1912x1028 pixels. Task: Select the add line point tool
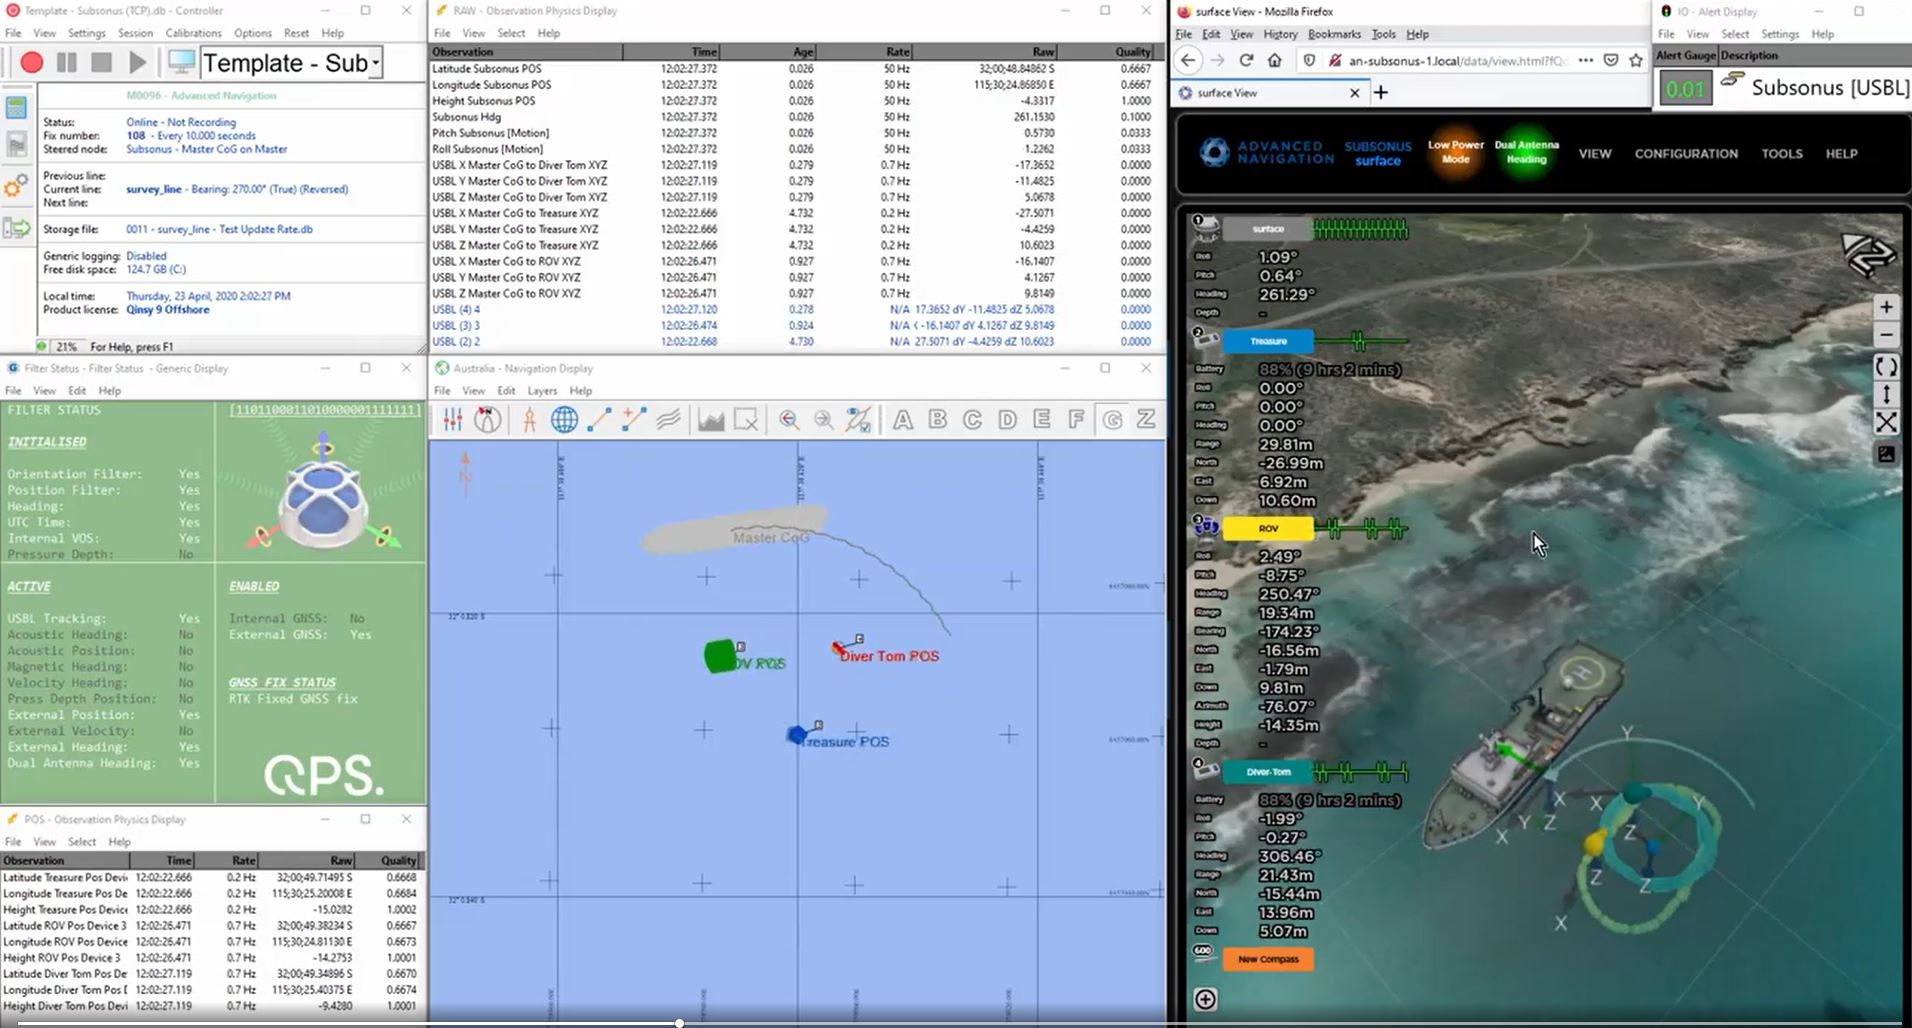[634, 420]
